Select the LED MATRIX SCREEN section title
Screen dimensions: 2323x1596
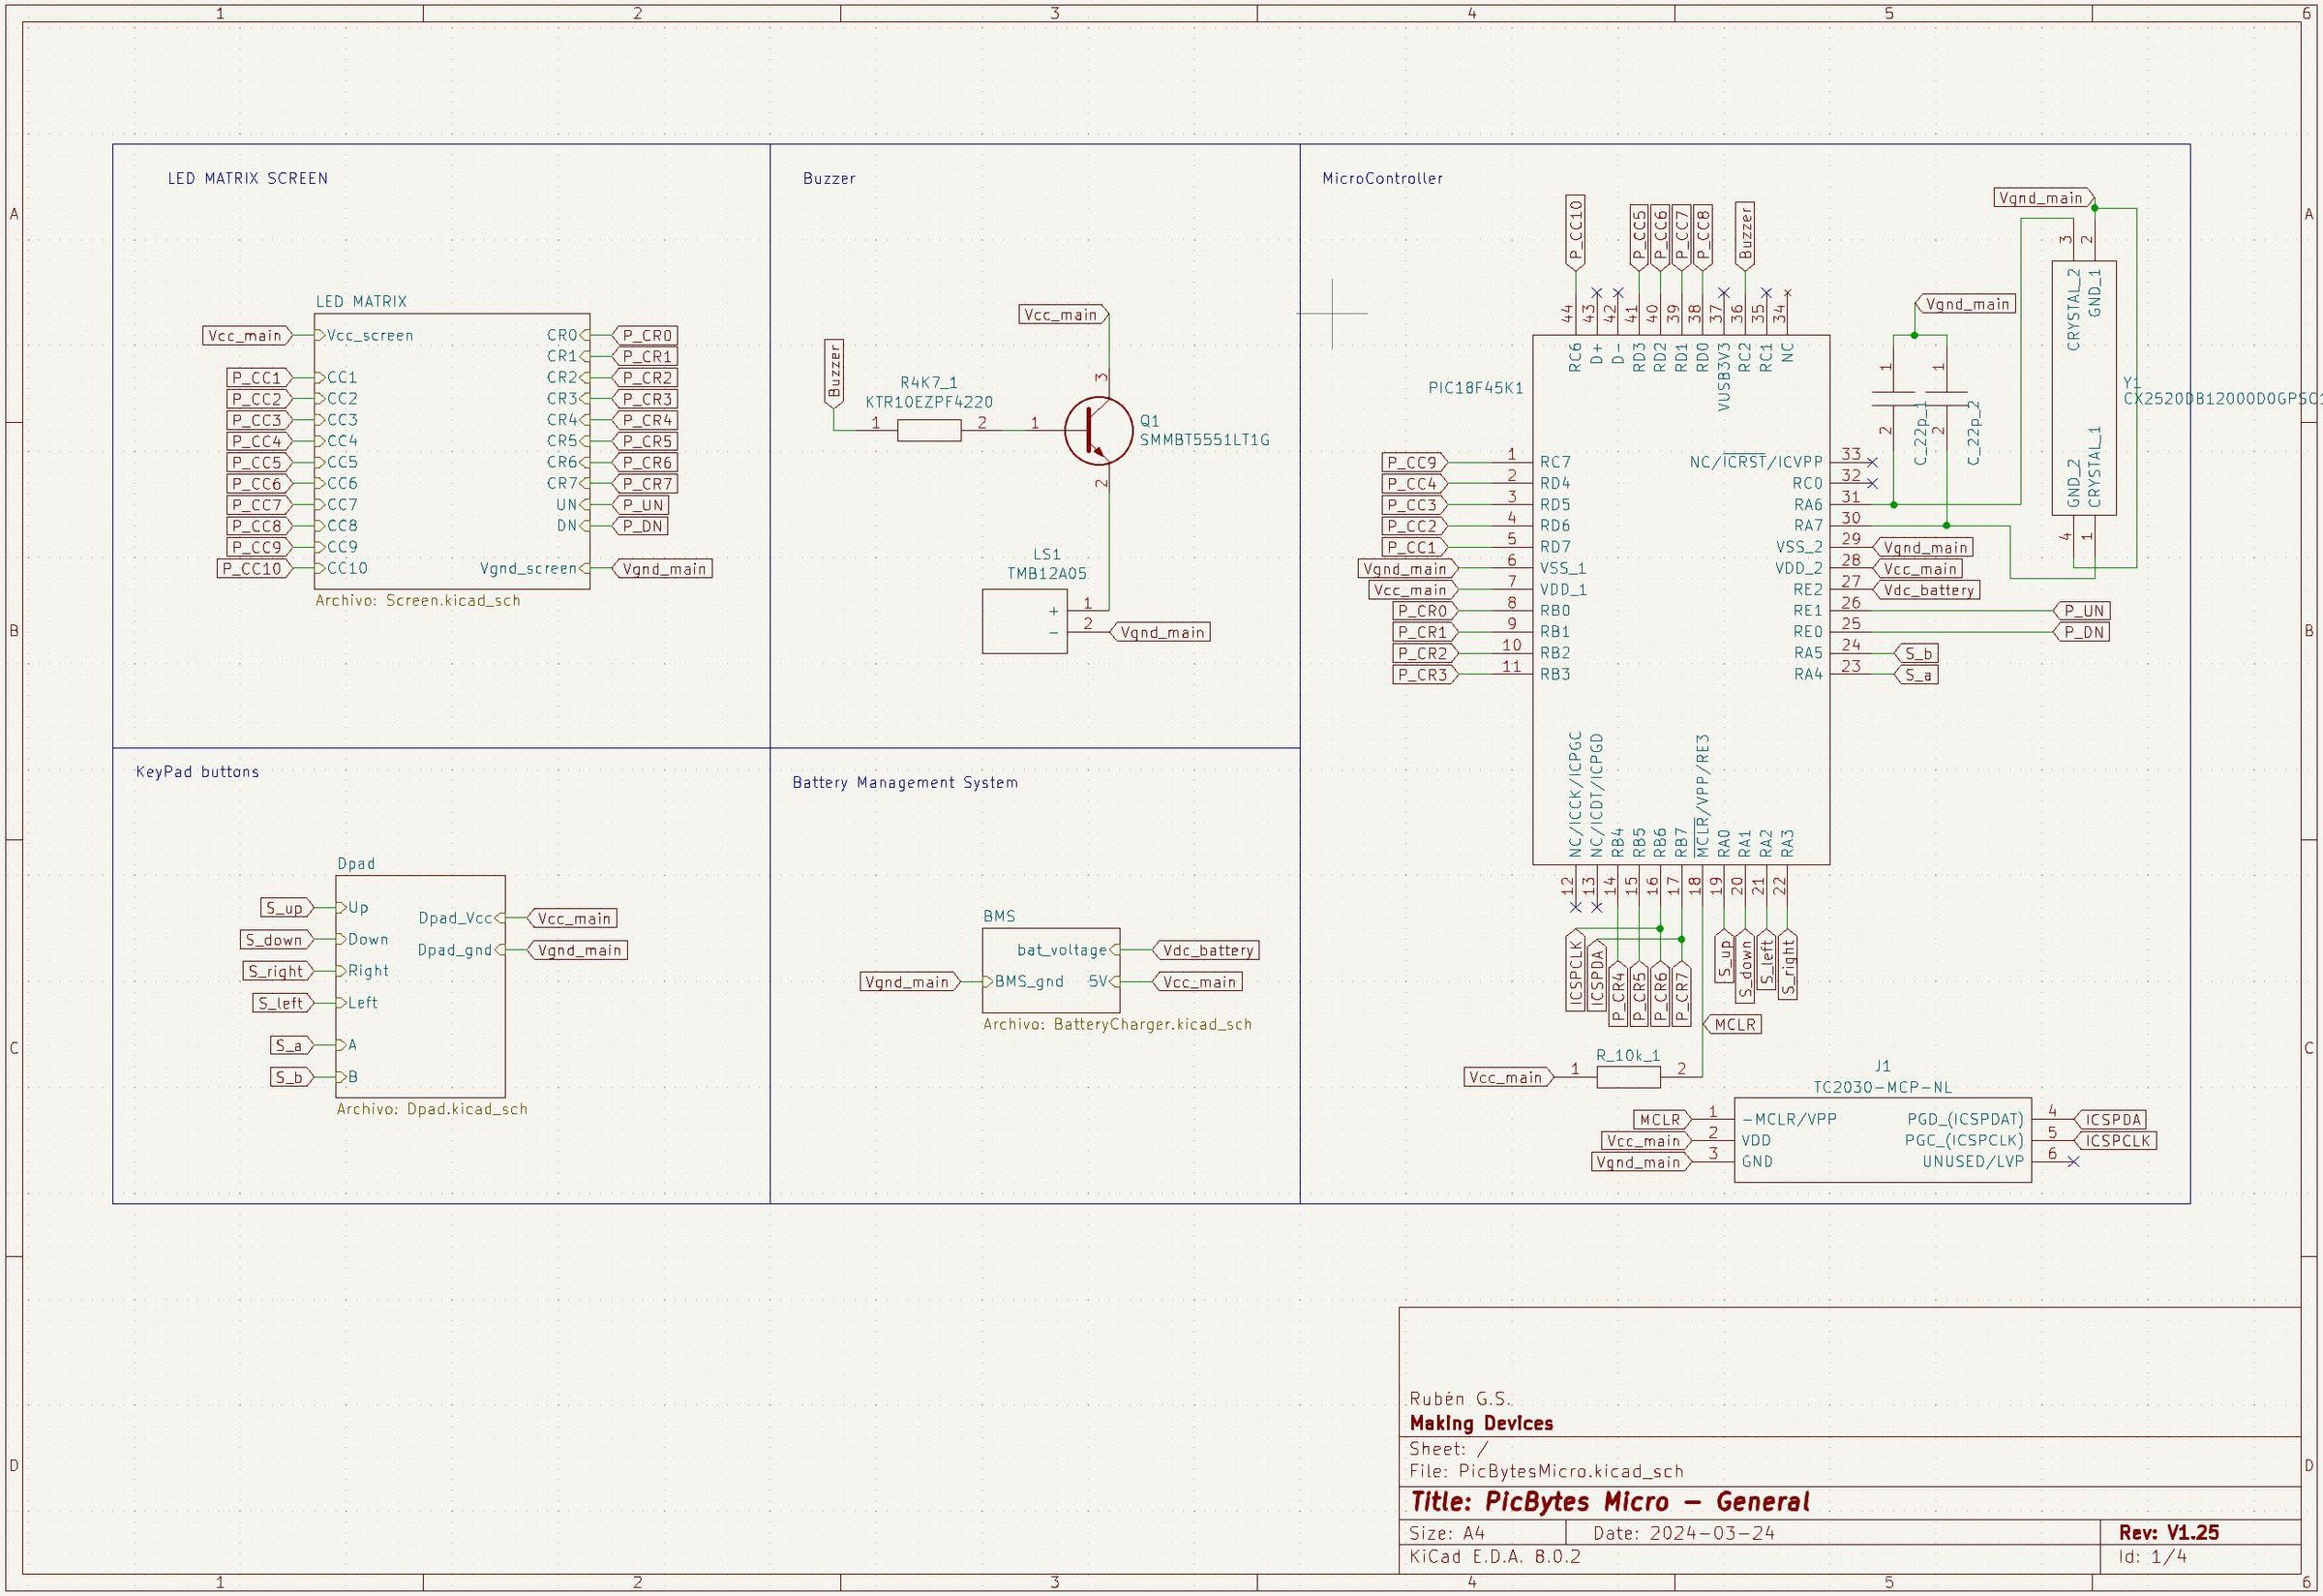pyautogui.click(x=247, y=179)
